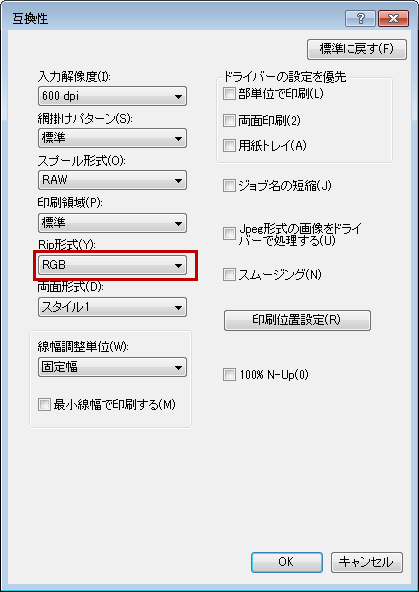This screenshot has width=419, height=592.
Task: Open the スプール形式 RAW dropdown
Action: point(112,180)
